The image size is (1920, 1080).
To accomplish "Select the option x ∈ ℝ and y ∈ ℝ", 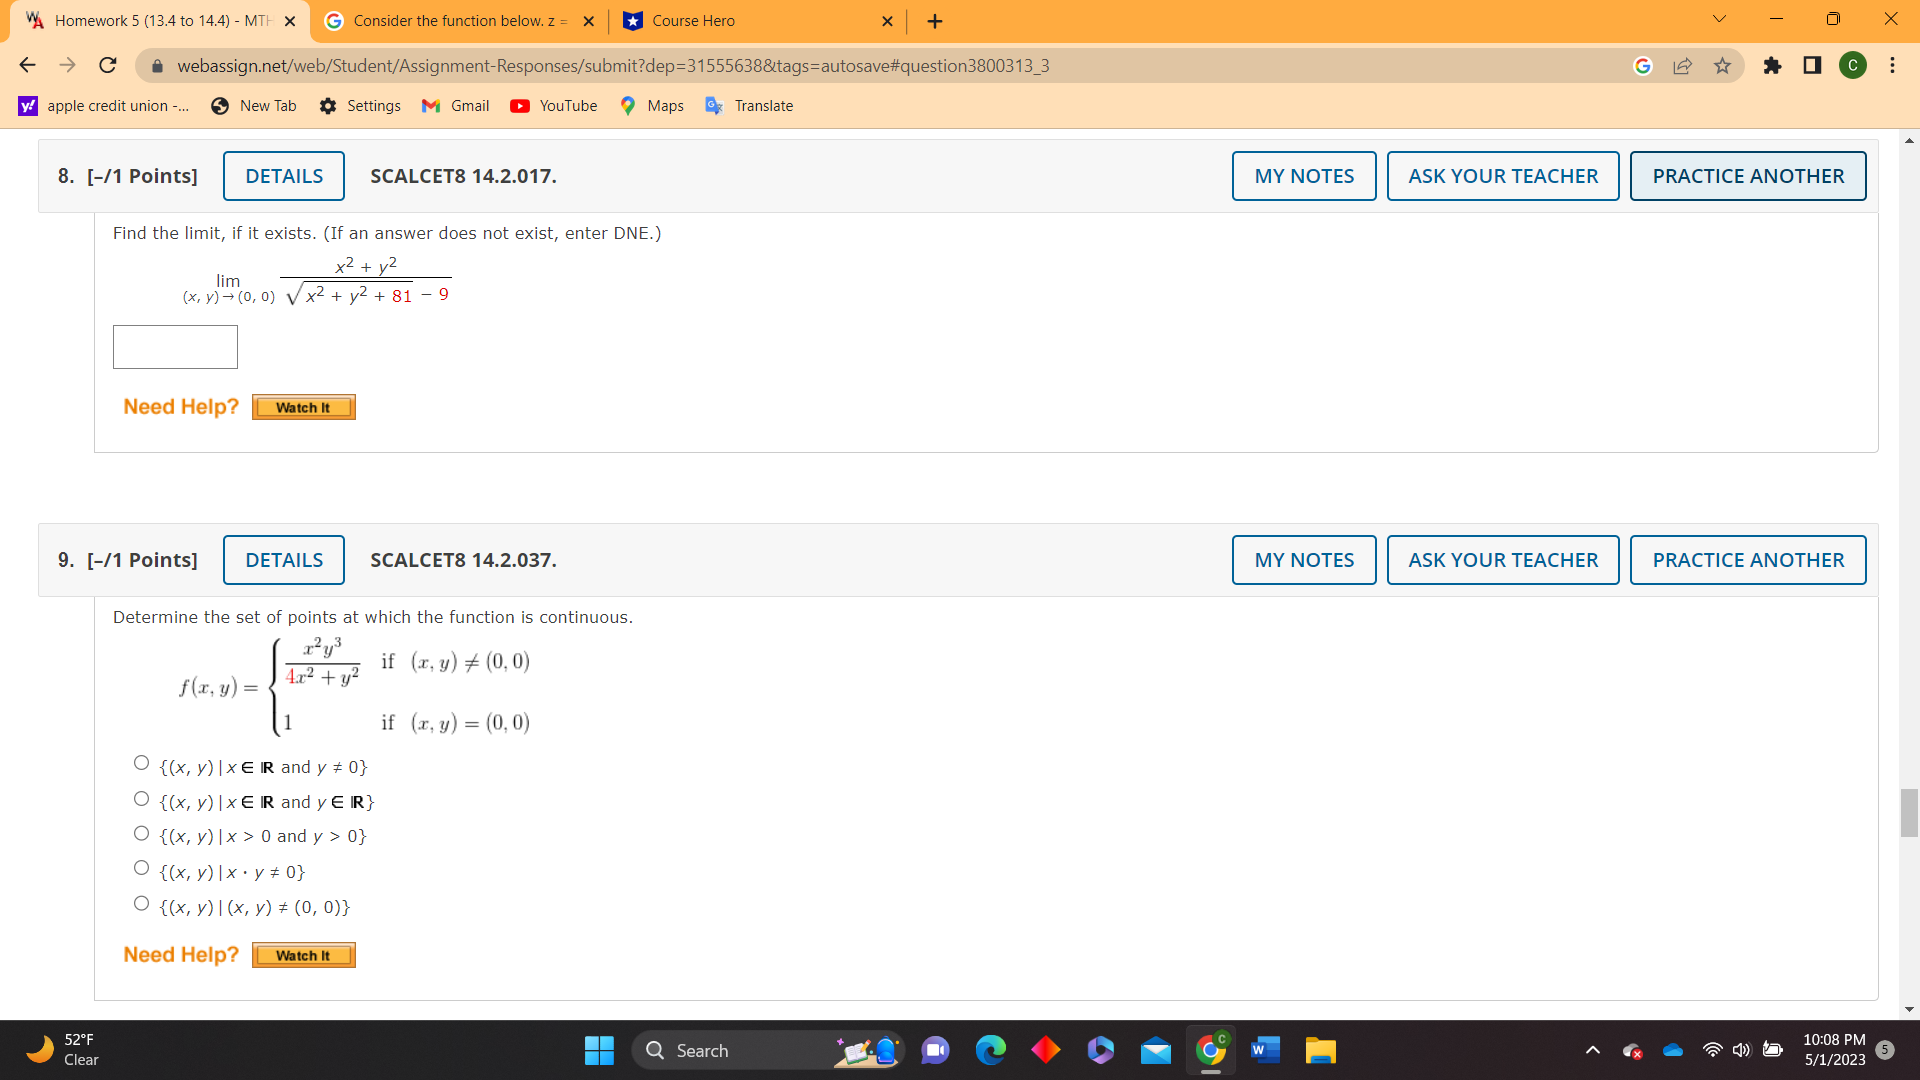I will [141, 799].
